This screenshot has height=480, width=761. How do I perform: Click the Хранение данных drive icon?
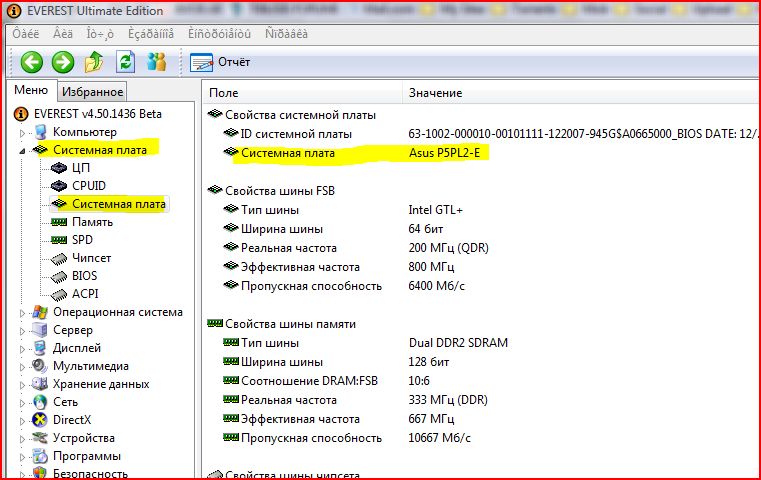[x=40, y=384]
